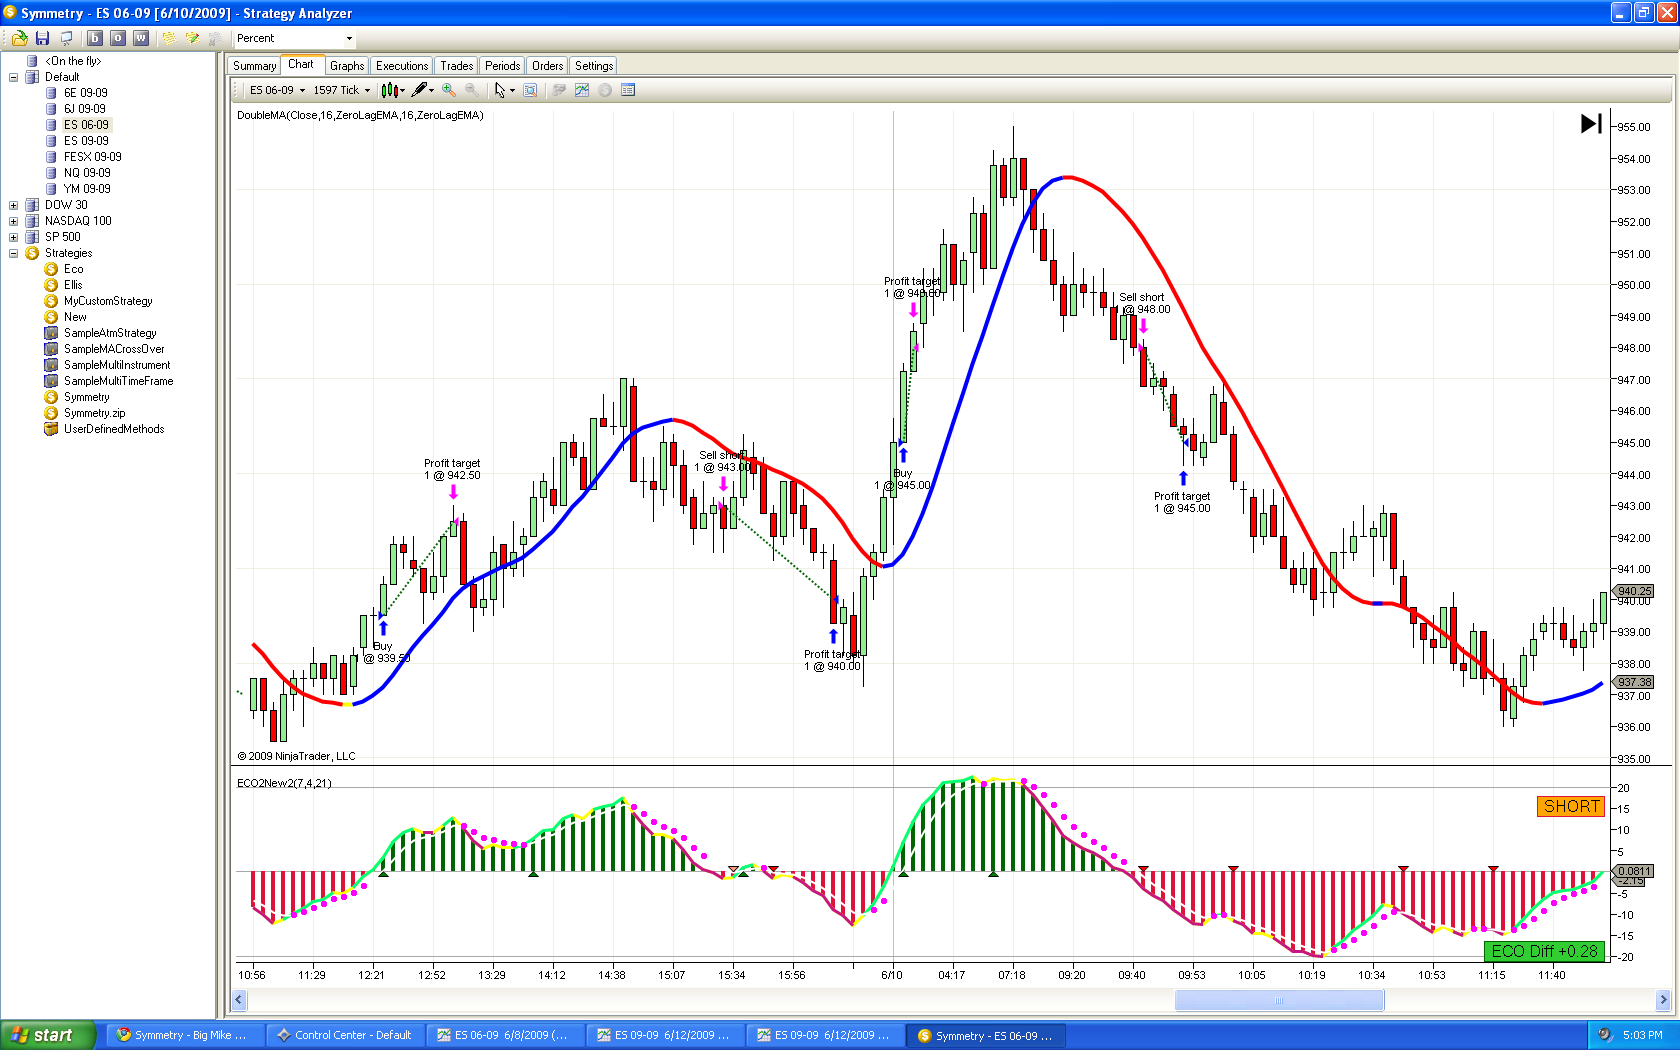Click the Windows start button
The width and height of the screenshot is (1680, 1050).
click(x=48, y=1035)
